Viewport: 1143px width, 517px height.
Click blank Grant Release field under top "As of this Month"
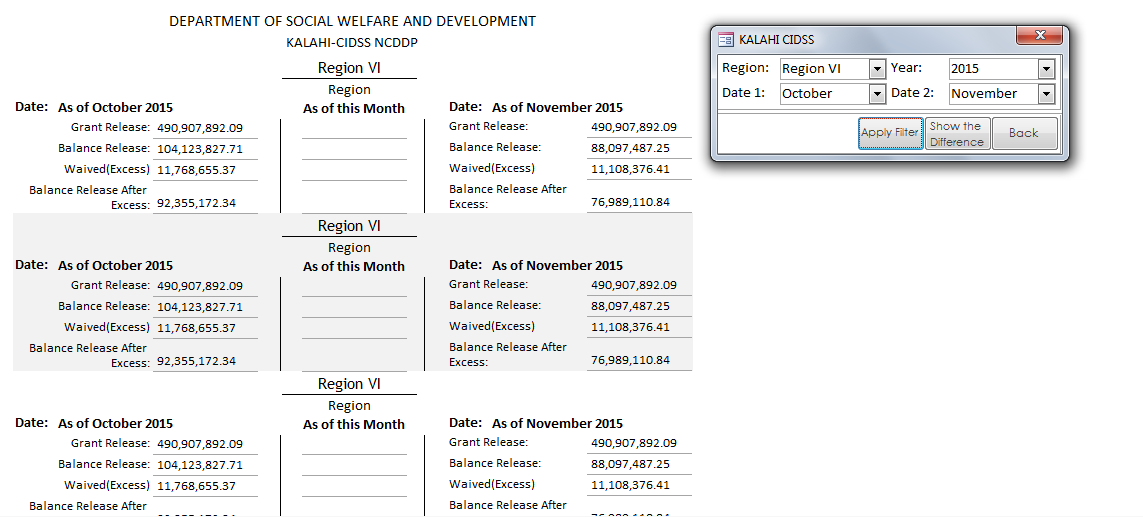click(x=354, y=130)
